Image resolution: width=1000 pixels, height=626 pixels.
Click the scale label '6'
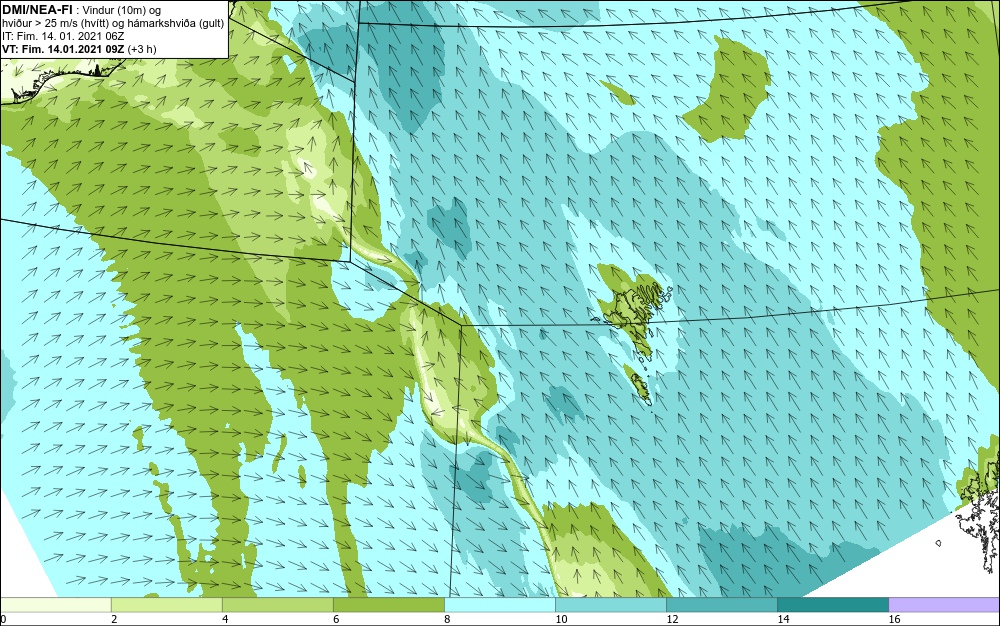coord(335,619)
